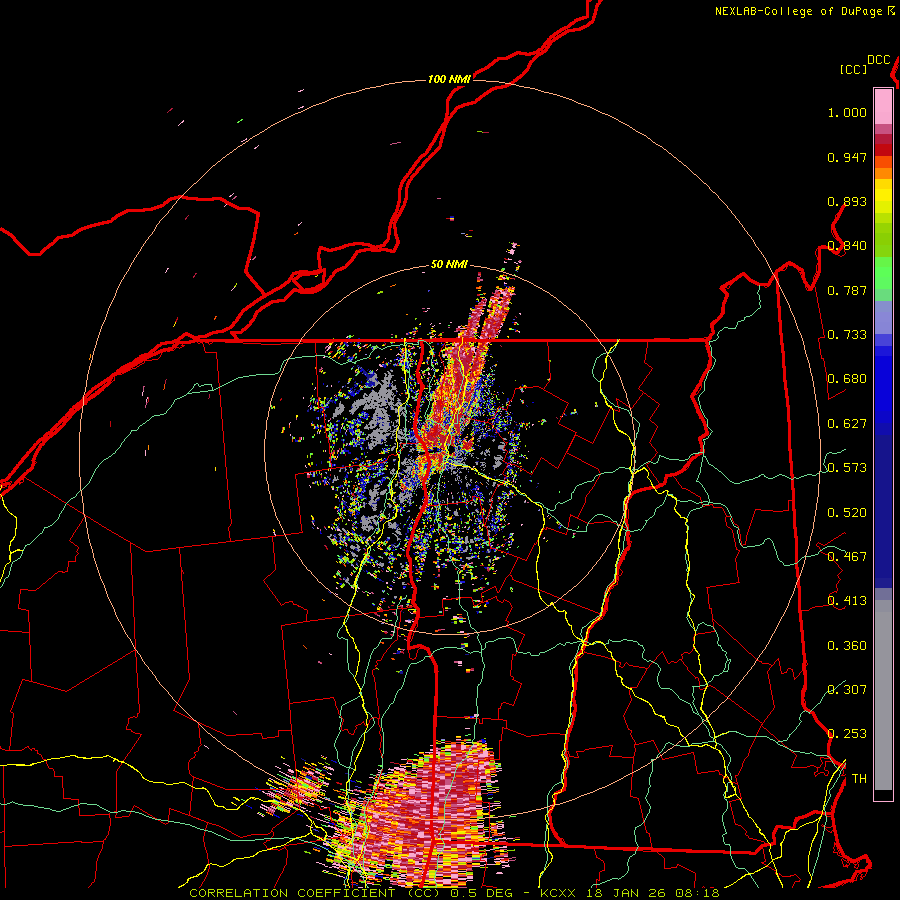Select the 0.627 scale value
The image size is (900, 900).
(x=847, y=424)
